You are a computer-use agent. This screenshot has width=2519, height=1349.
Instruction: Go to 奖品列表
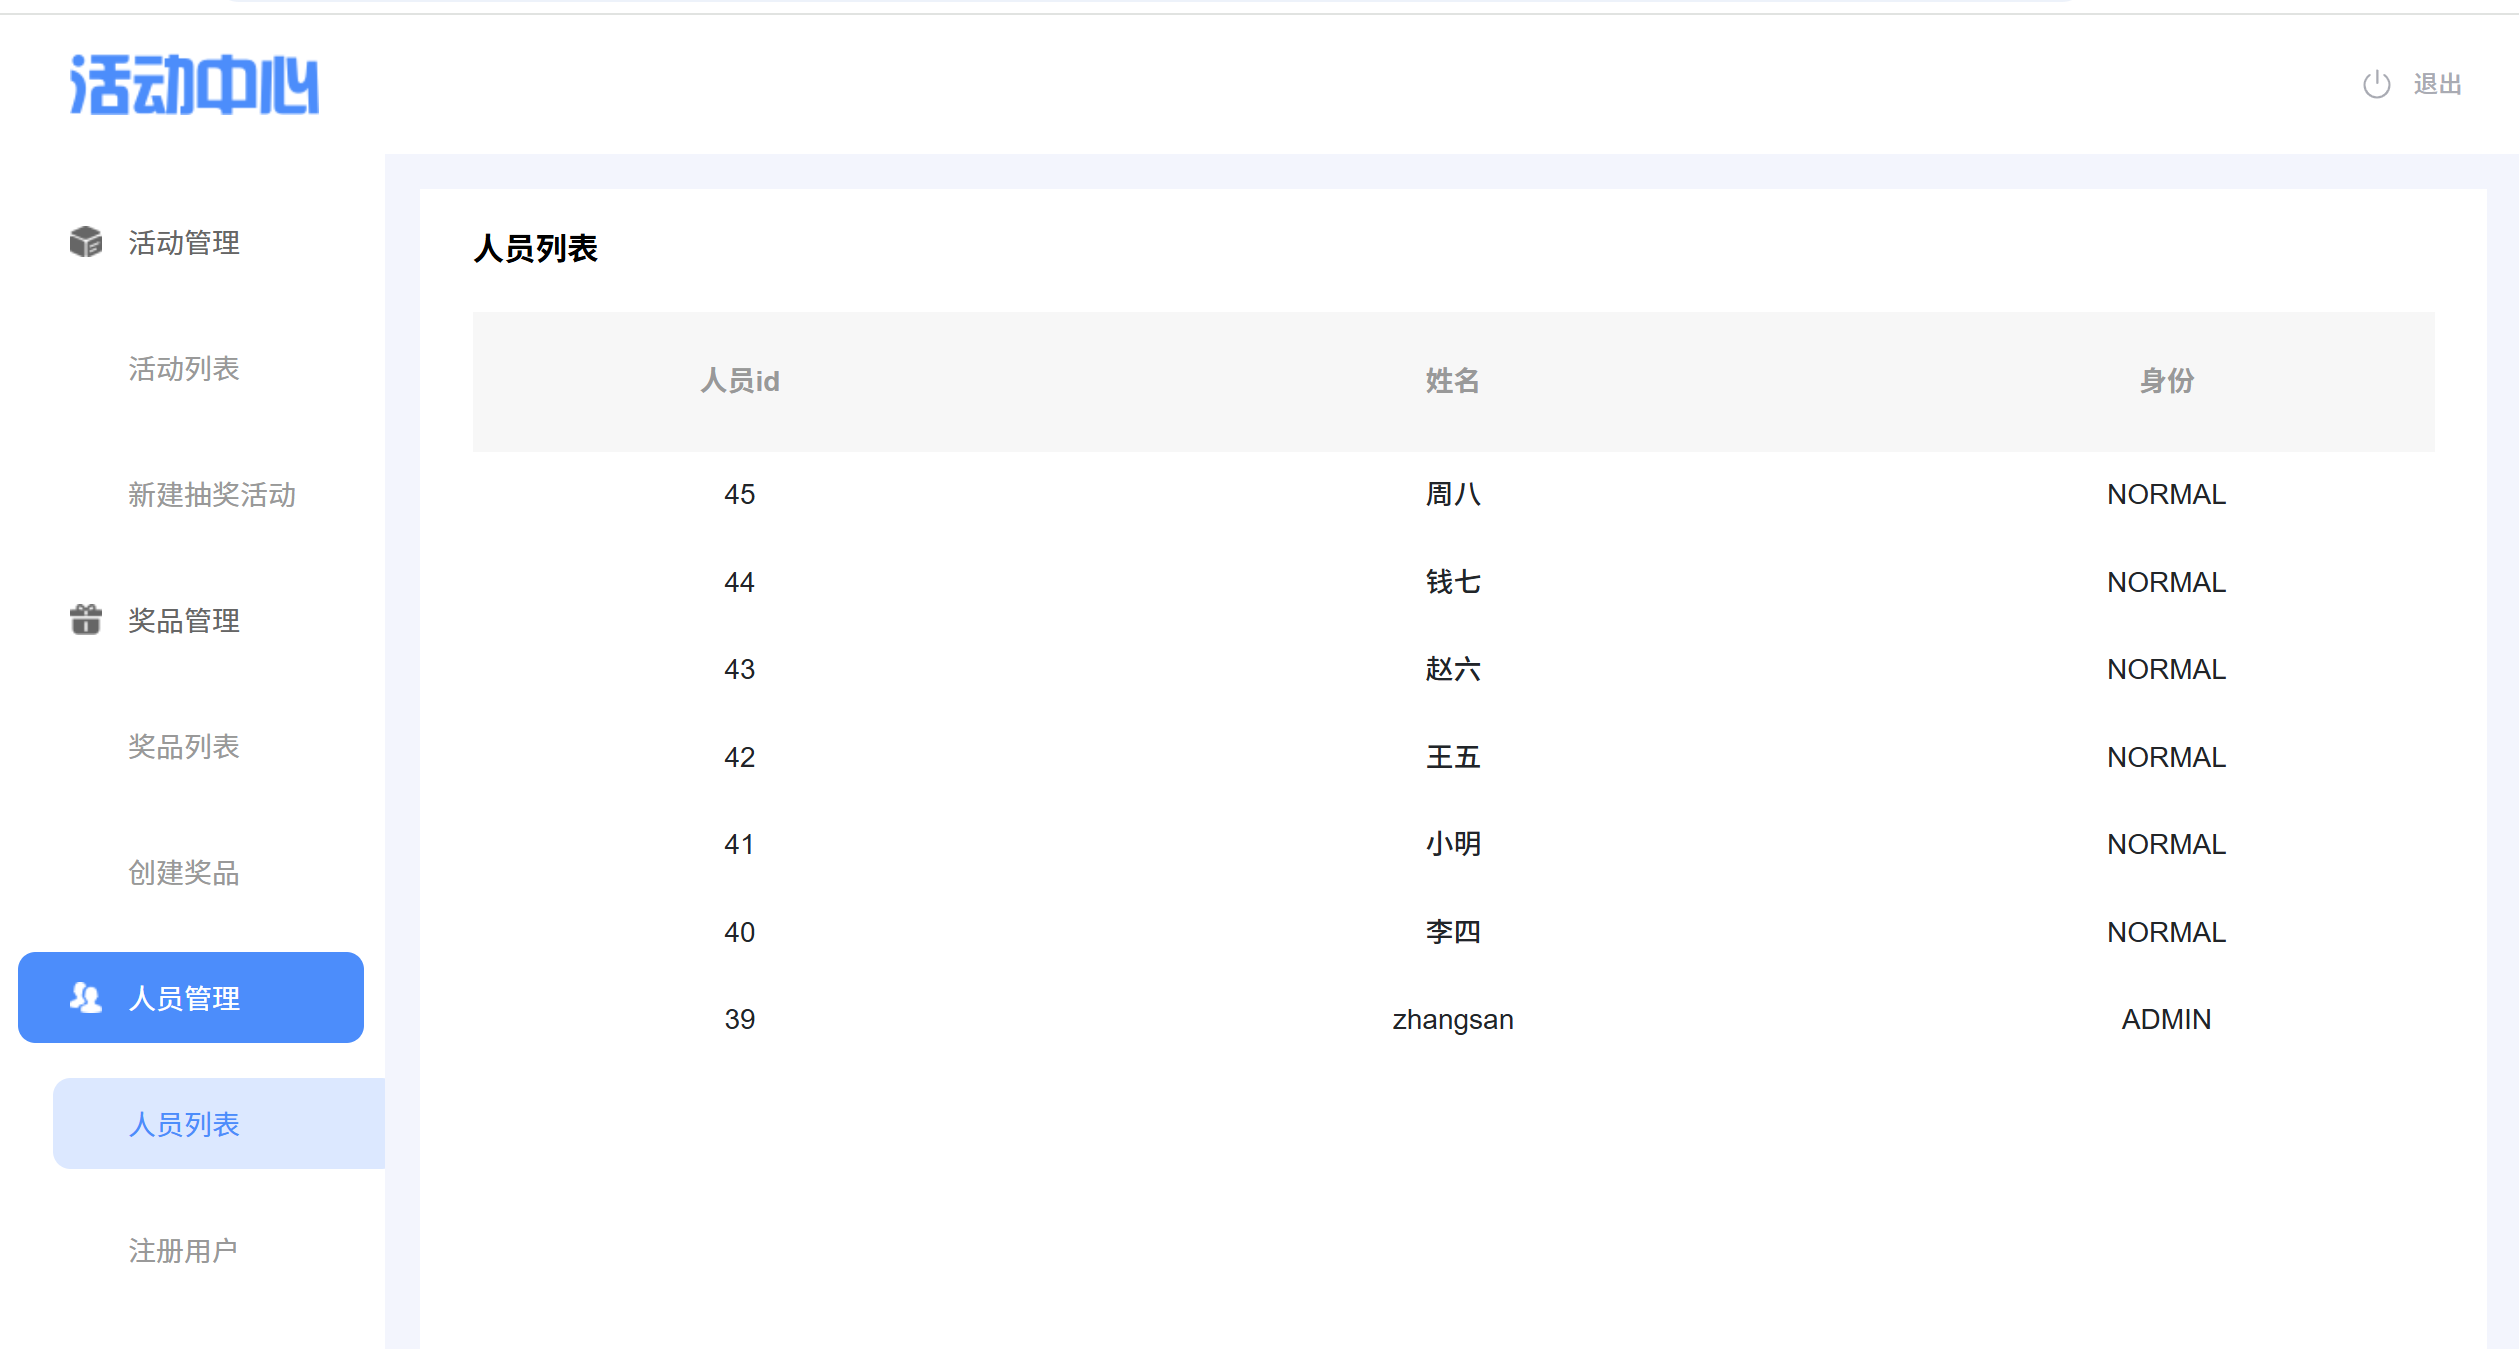coord(184,747)
